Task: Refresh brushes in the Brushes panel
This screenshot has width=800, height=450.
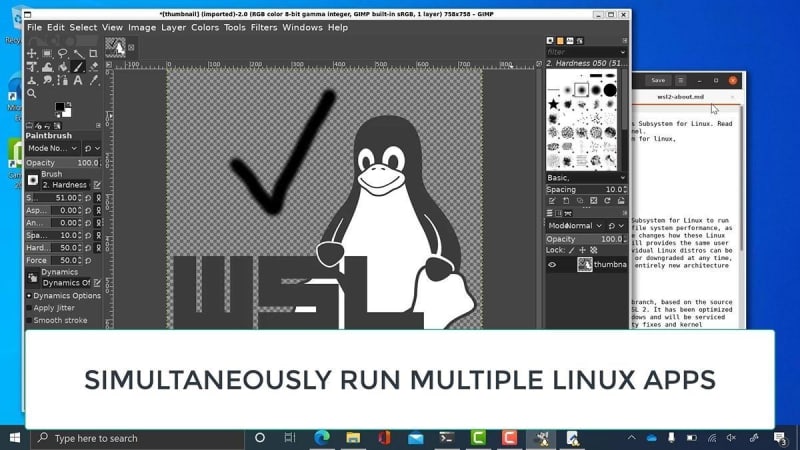Action: click(x=607, y=201)
